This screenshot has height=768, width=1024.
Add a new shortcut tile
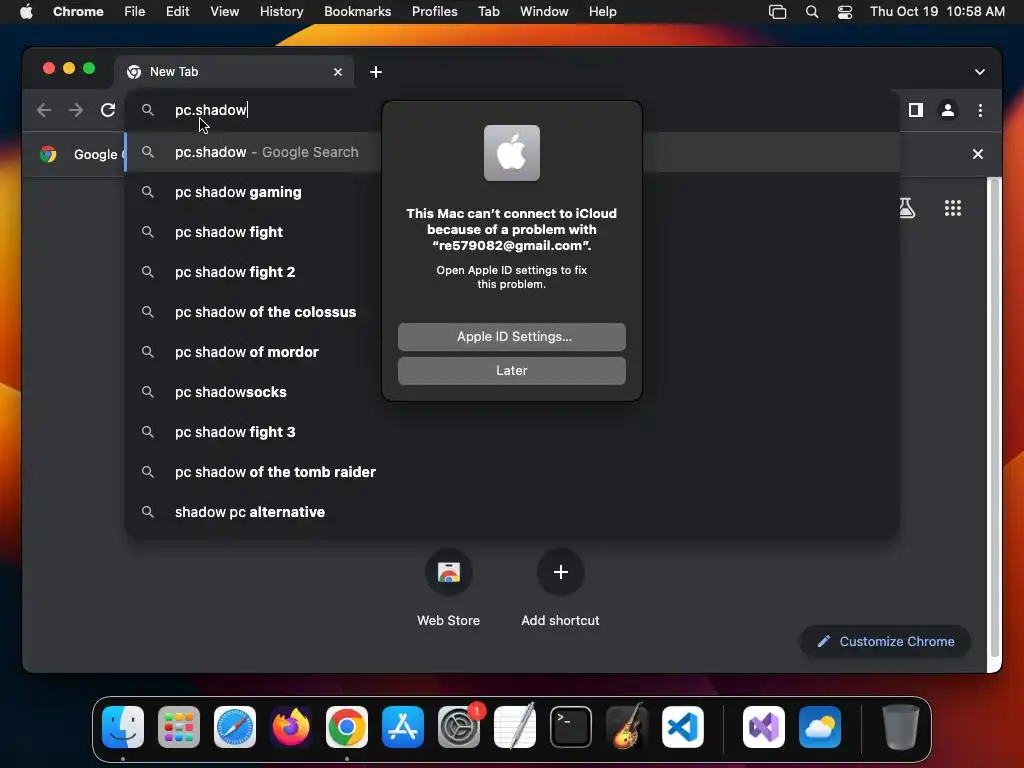click(x=560, y=589)
